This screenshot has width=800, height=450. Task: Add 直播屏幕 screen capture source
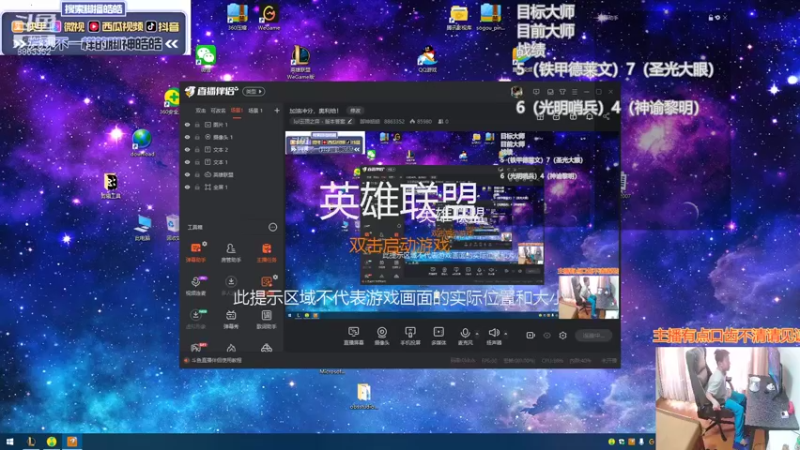pos(354,336)
